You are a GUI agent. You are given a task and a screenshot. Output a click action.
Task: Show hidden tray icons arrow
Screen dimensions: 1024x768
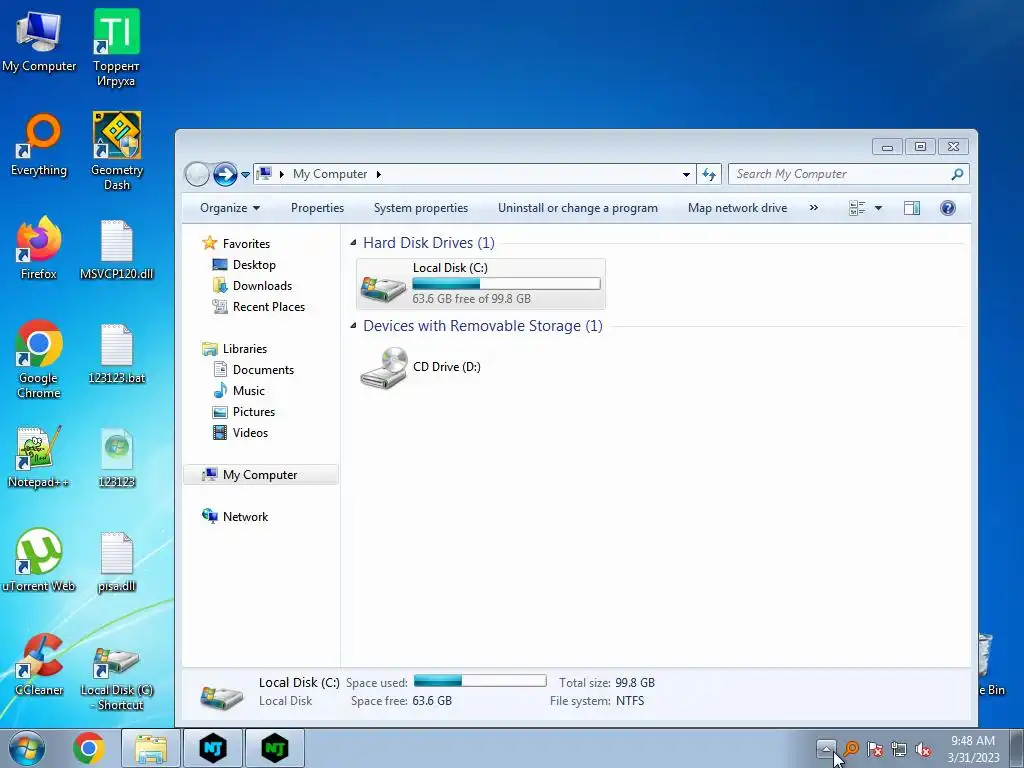tap(825, 749)
